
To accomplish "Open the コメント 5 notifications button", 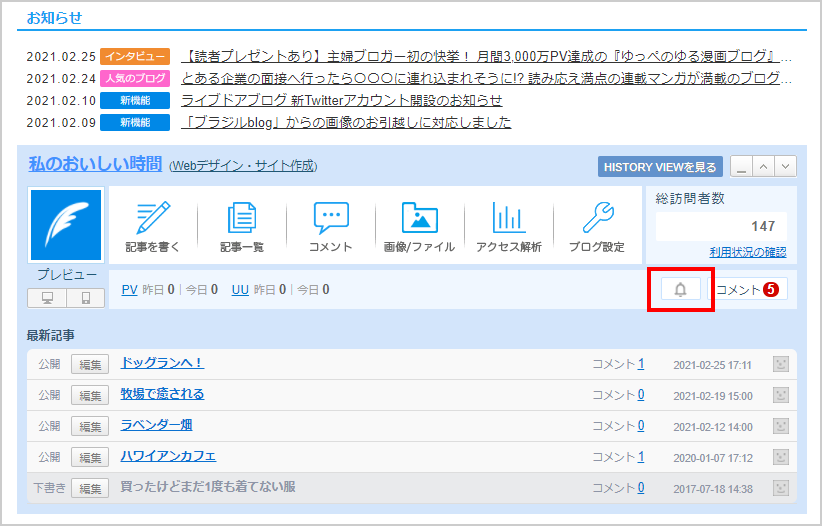I will (747, 289).
